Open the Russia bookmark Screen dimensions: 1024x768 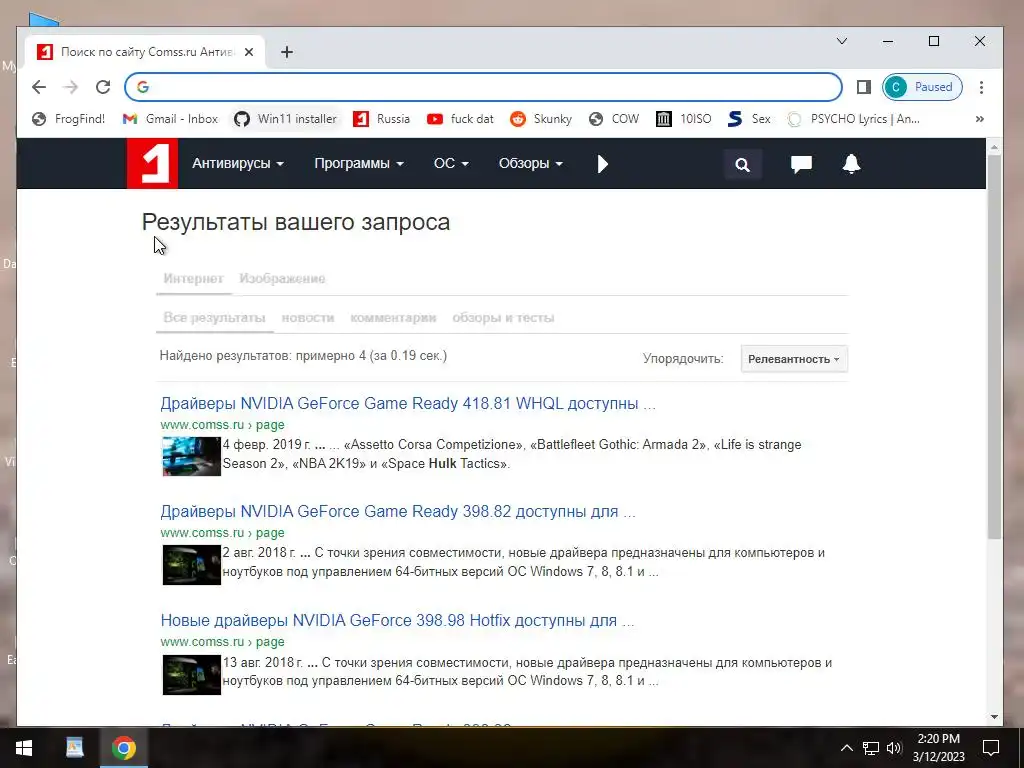[x=382, y=119]
